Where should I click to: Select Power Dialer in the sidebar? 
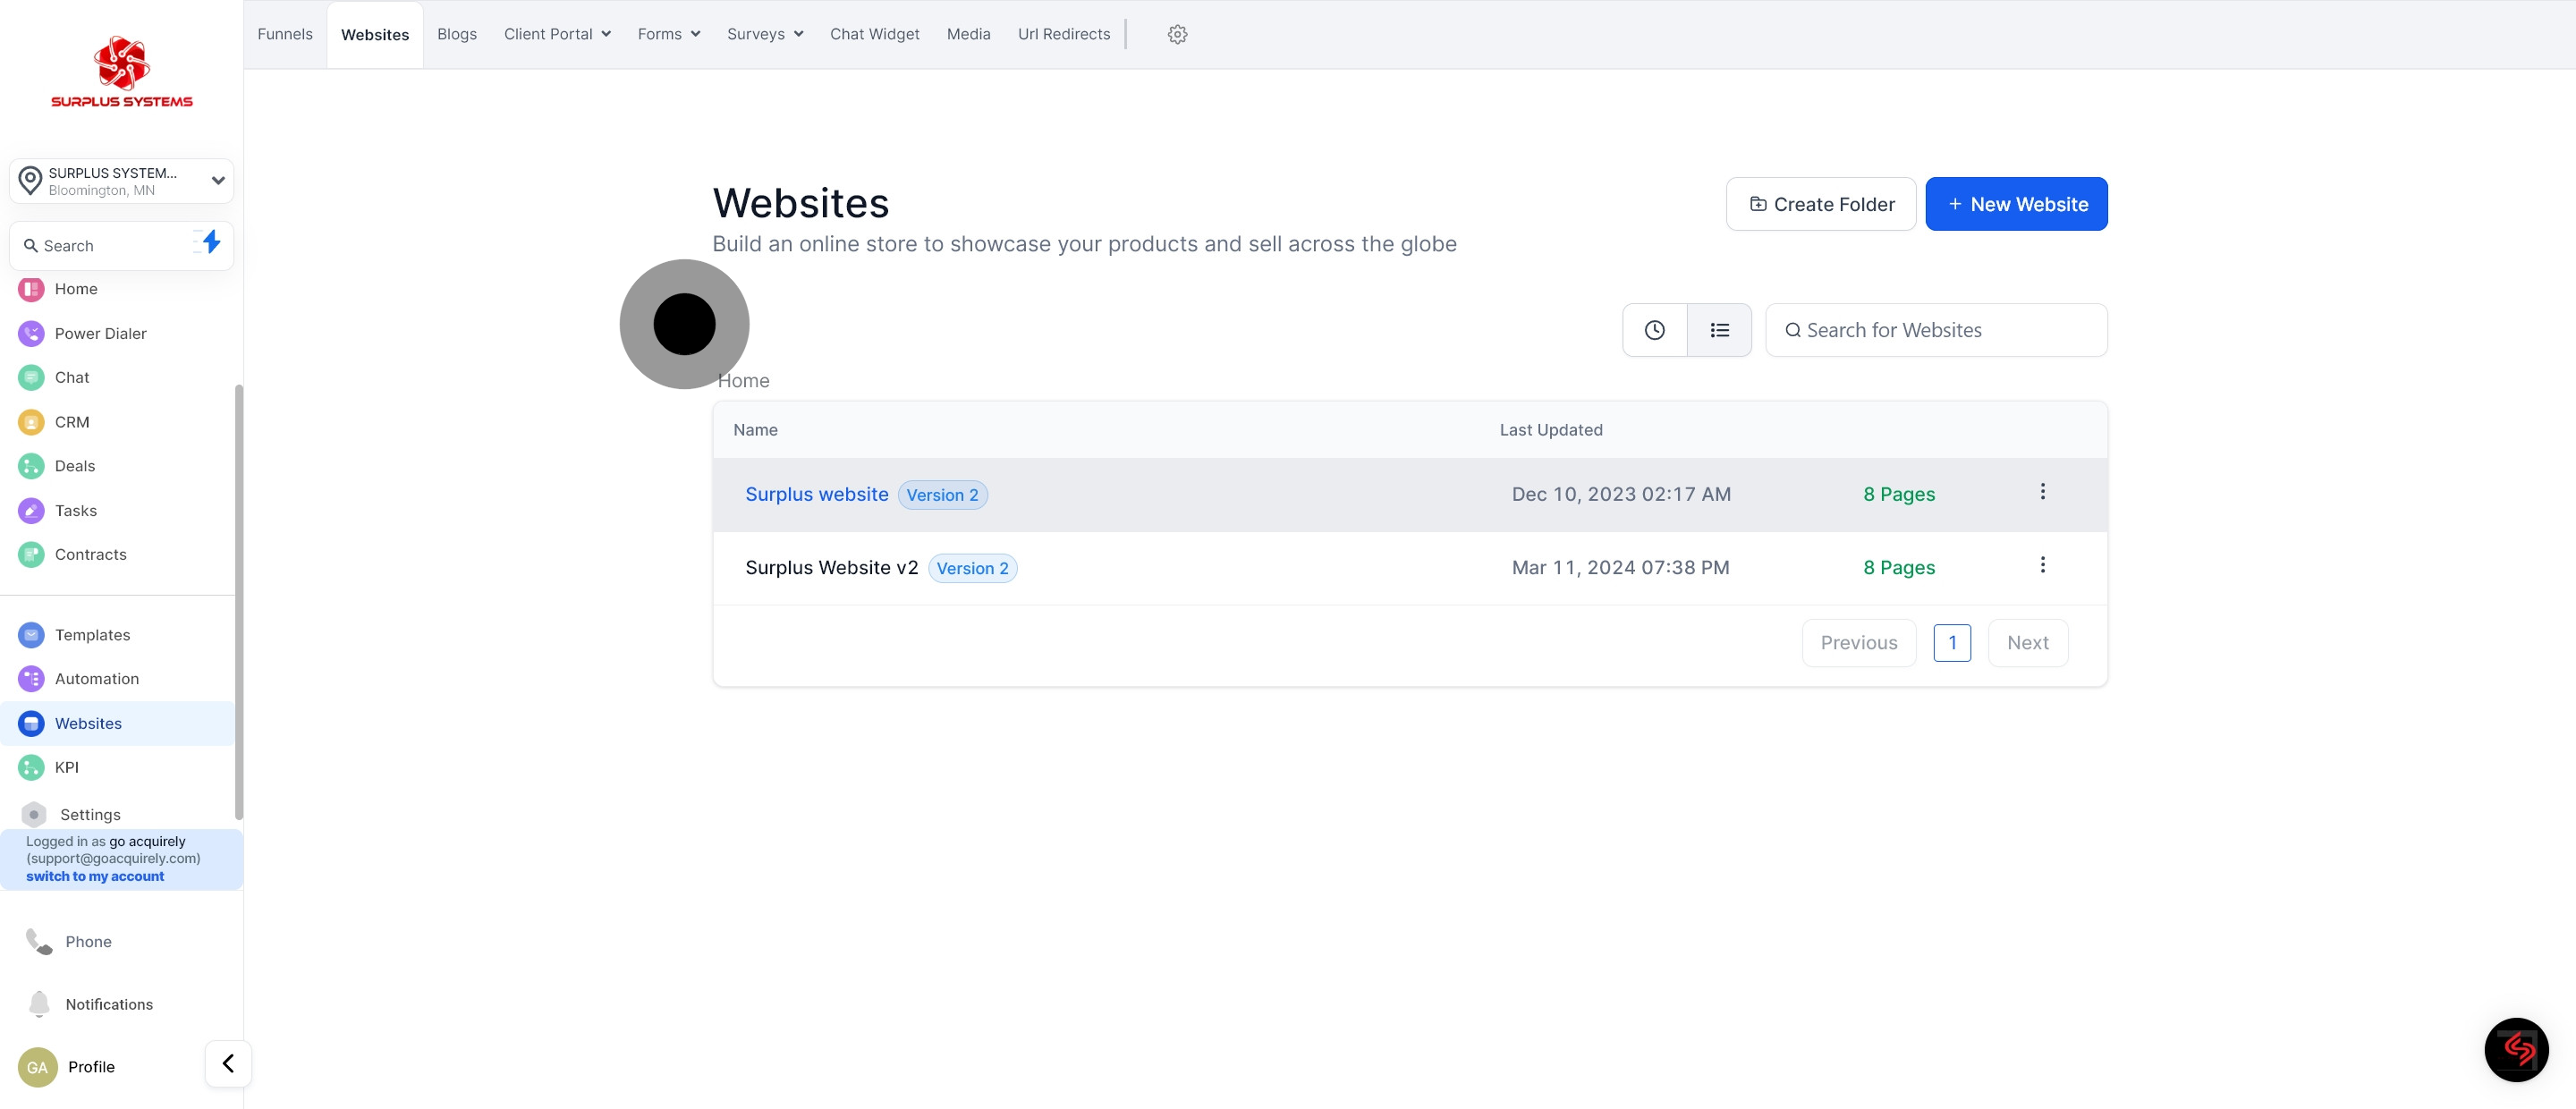tap(100, 333)
